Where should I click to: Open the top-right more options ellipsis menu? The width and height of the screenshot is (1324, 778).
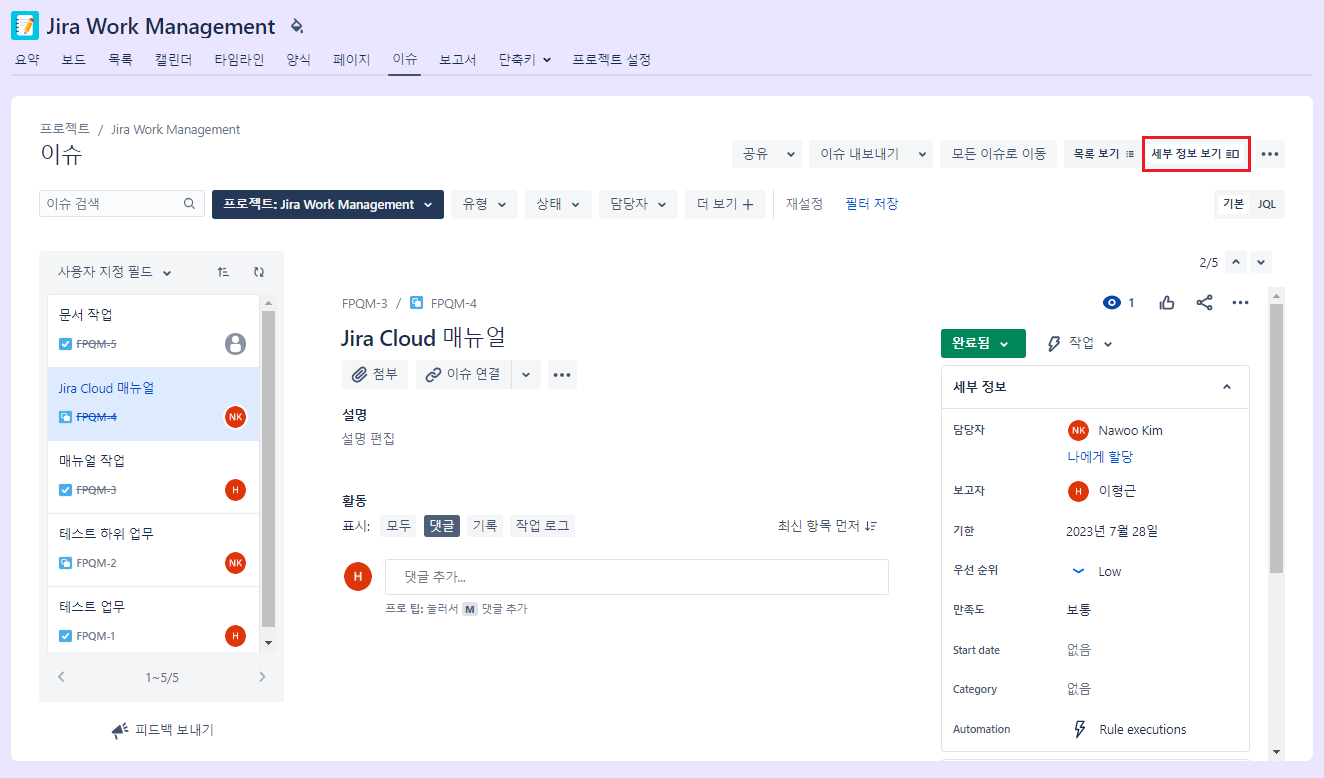point(1270,154)
